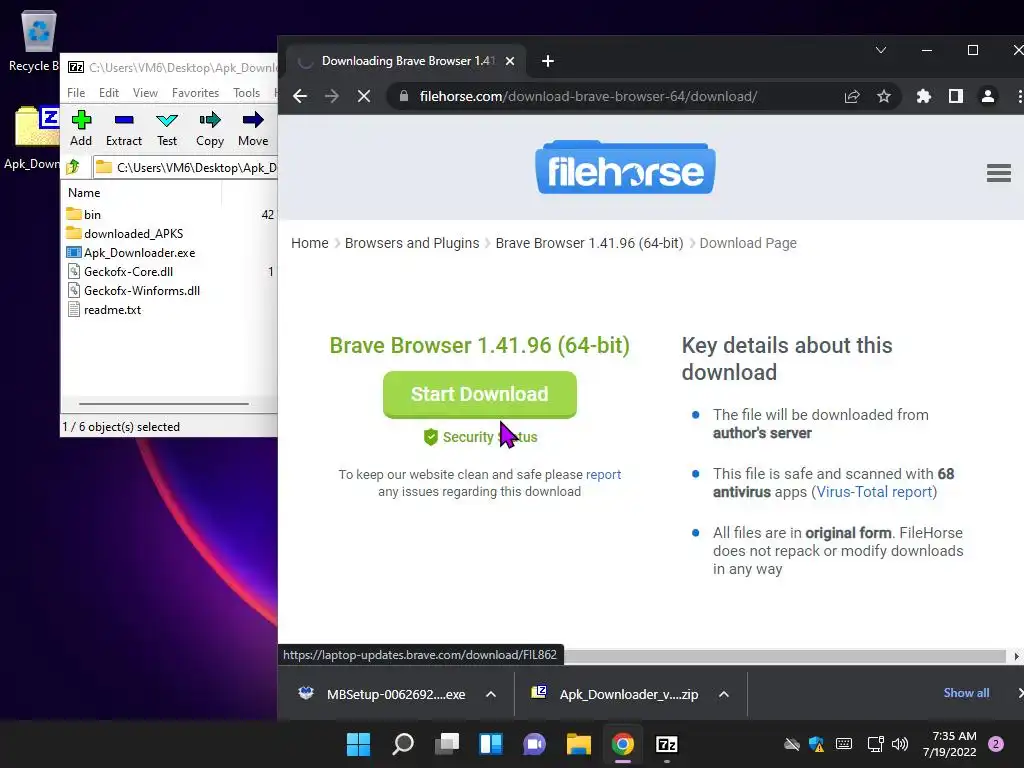Click the Chrome address bar URL

coord(588,97)
